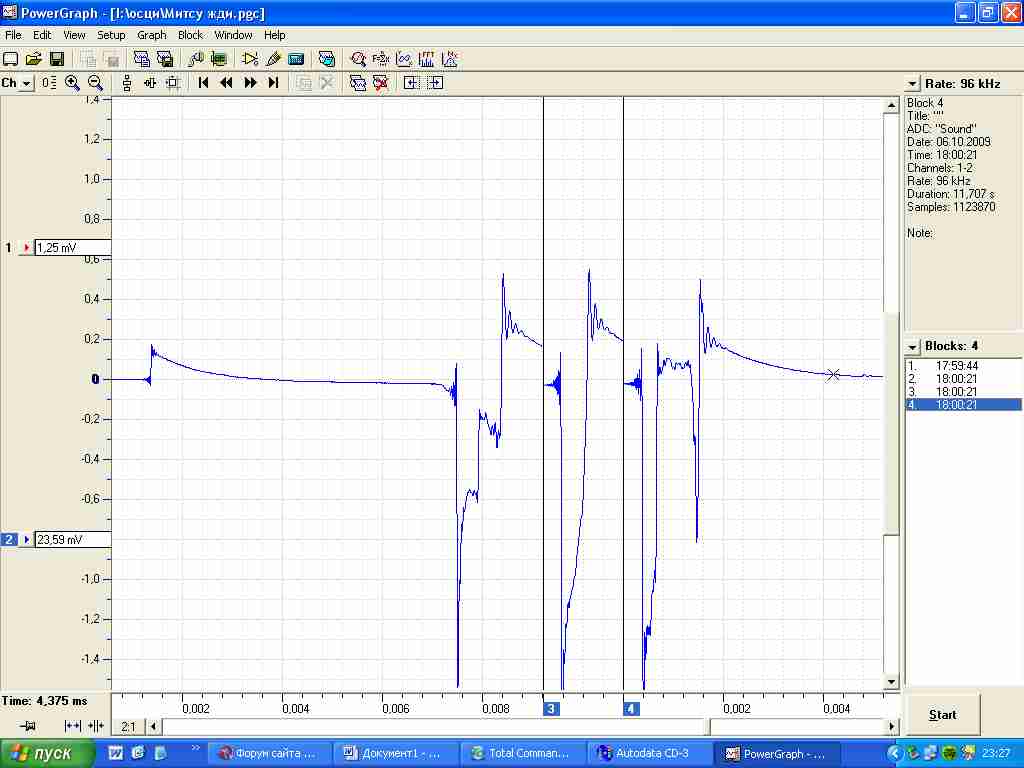
Task: Click the New file icon in toolbar
Action: (10, 59)
